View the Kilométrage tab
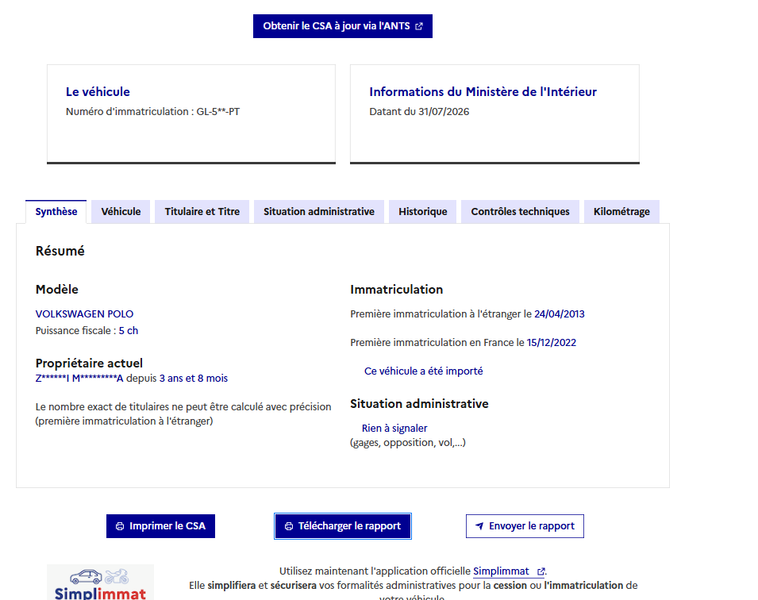Viewport: 758px width, 600px height. tap(622, 212)
